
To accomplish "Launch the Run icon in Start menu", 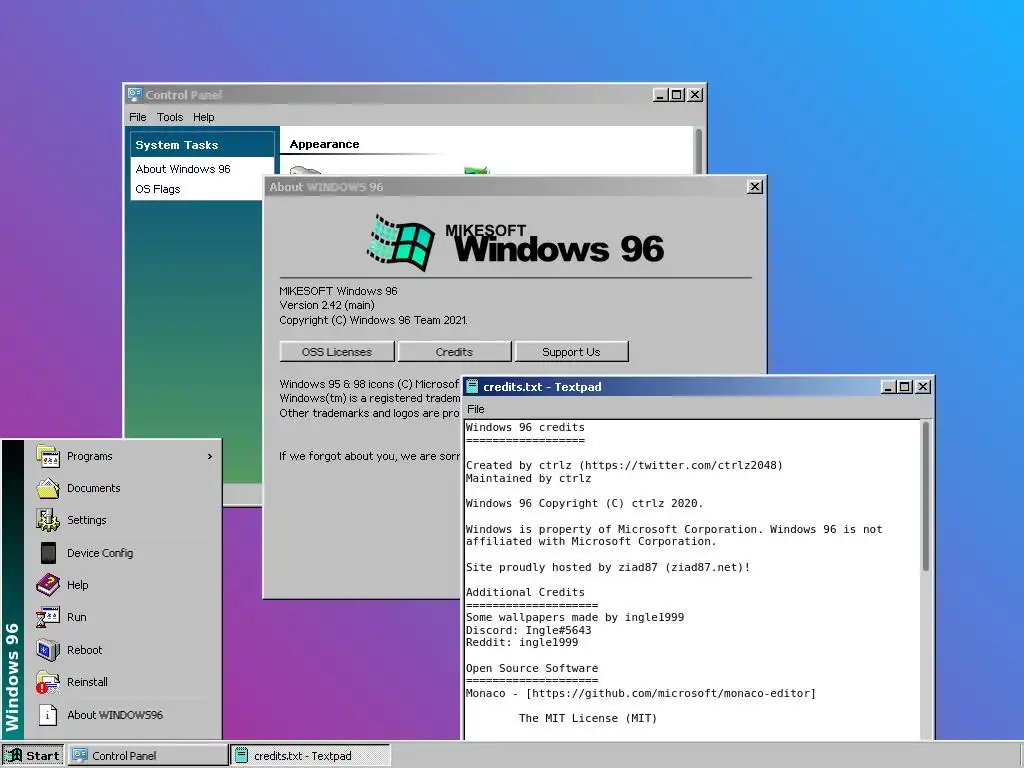I will (x=48, y=616).
